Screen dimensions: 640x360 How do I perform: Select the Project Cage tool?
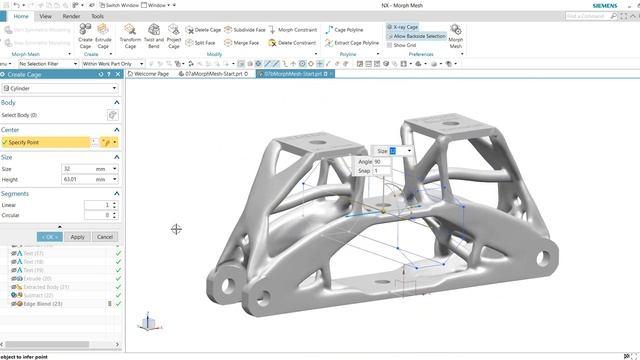pyautogui.click(x=173, y=36)
